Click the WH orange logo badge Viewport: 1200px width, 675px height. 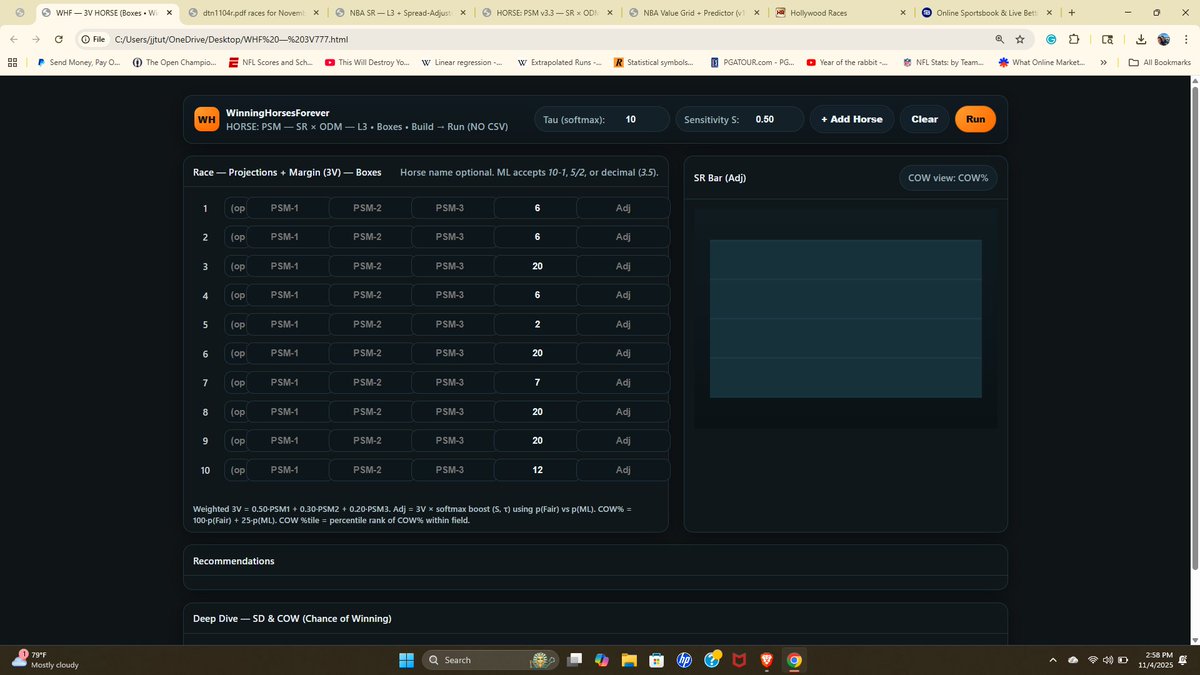pos(207,119)
